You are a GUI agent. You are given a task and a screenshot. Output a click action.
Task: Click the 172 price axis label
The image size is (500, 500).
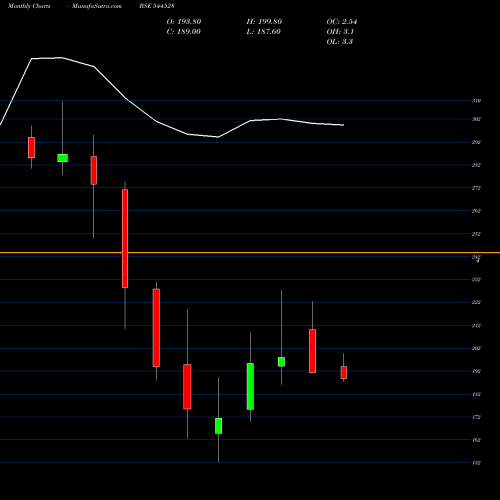coord(476,417)
